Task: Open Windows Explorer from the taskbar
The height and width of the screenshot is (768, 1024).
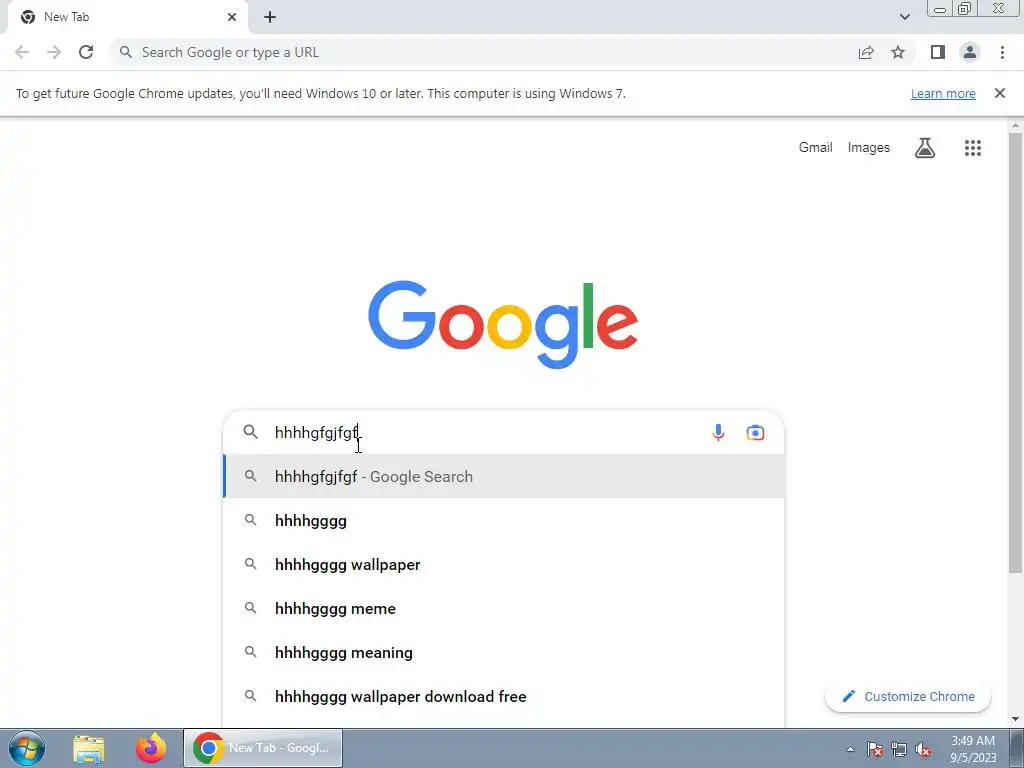Action: point(89,748)
